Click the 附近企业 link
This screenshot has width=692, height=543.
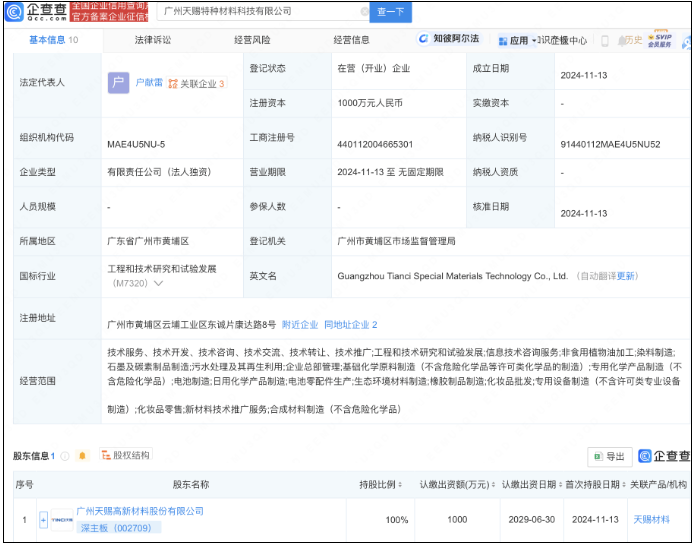pos(299,325)
